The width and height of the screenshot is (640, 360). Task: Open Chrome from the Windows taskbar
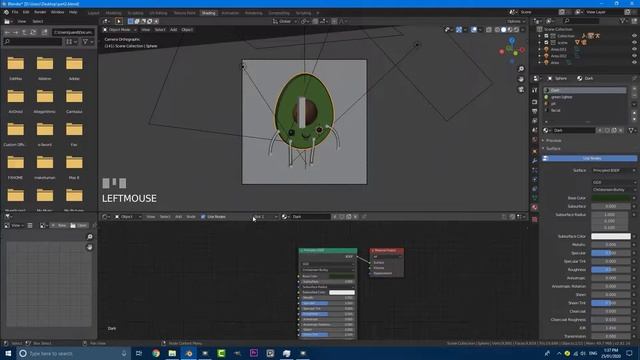pyautogui.click(x=156, y=353)
